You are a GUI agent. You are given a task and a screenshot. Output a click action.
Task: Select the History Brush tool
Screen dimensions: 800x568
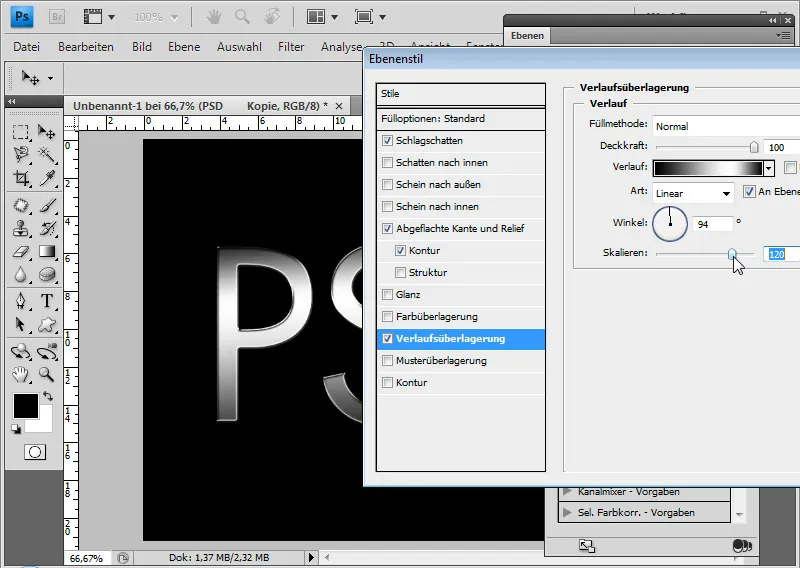(46, 228)
